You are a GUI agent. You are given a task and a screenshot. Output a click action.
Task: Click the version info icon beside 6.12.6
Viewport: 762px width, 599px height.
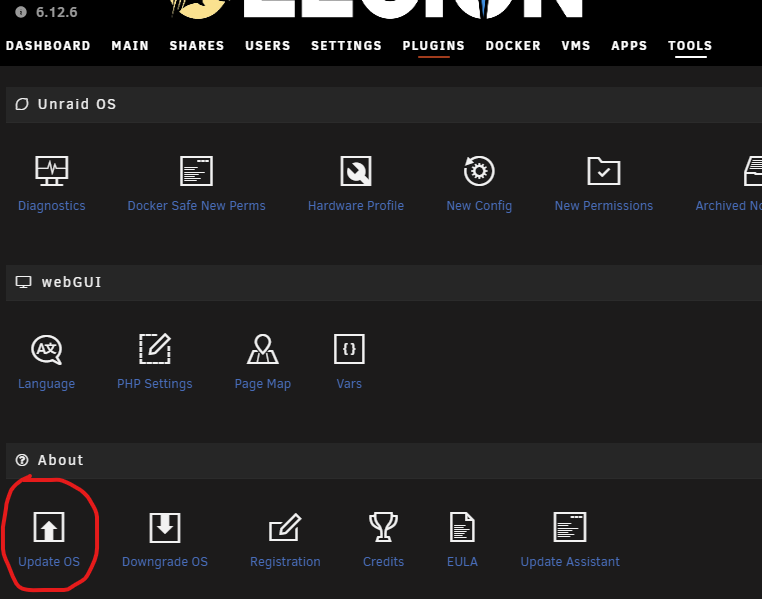point(21,12)
